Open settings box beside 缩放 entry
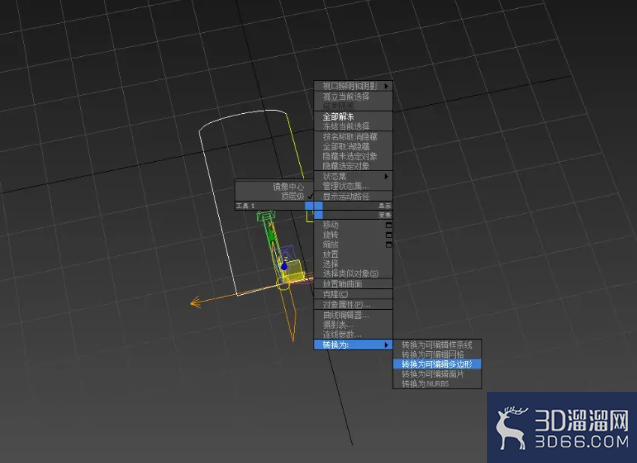 click(x=389, y=244)
